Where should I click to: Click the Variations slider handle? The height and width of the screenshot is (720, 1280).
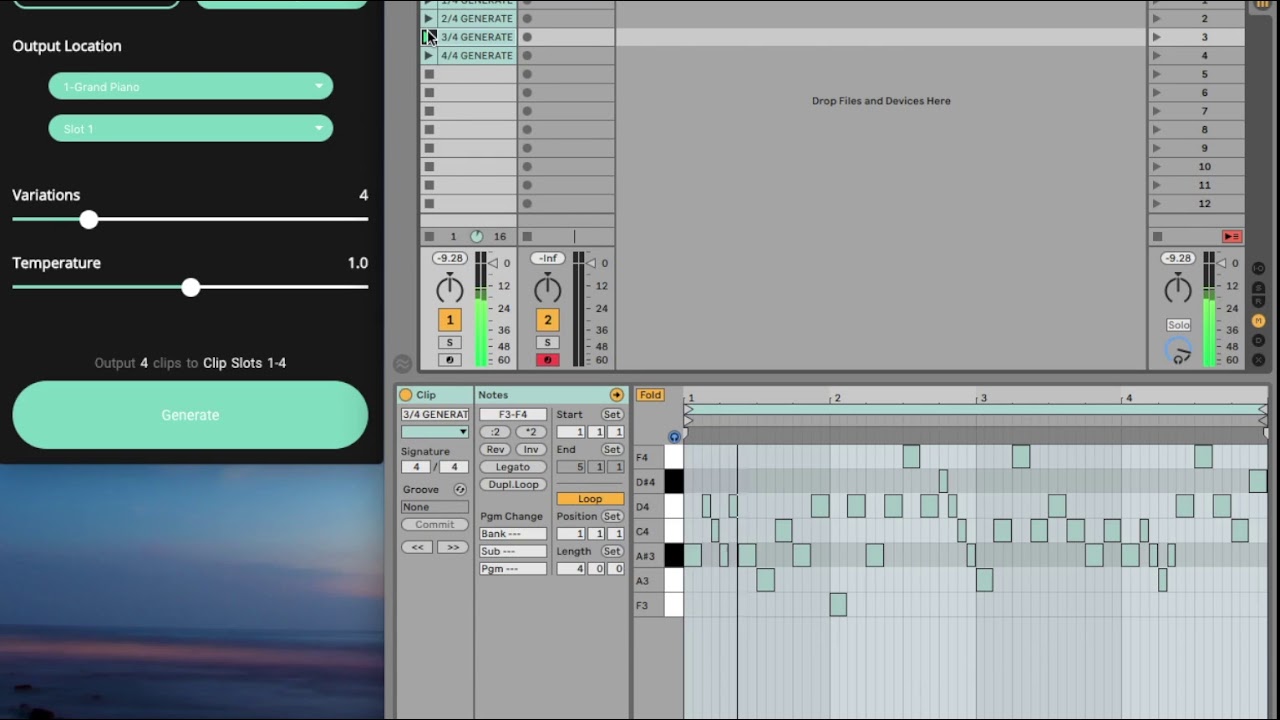(89, 219)
